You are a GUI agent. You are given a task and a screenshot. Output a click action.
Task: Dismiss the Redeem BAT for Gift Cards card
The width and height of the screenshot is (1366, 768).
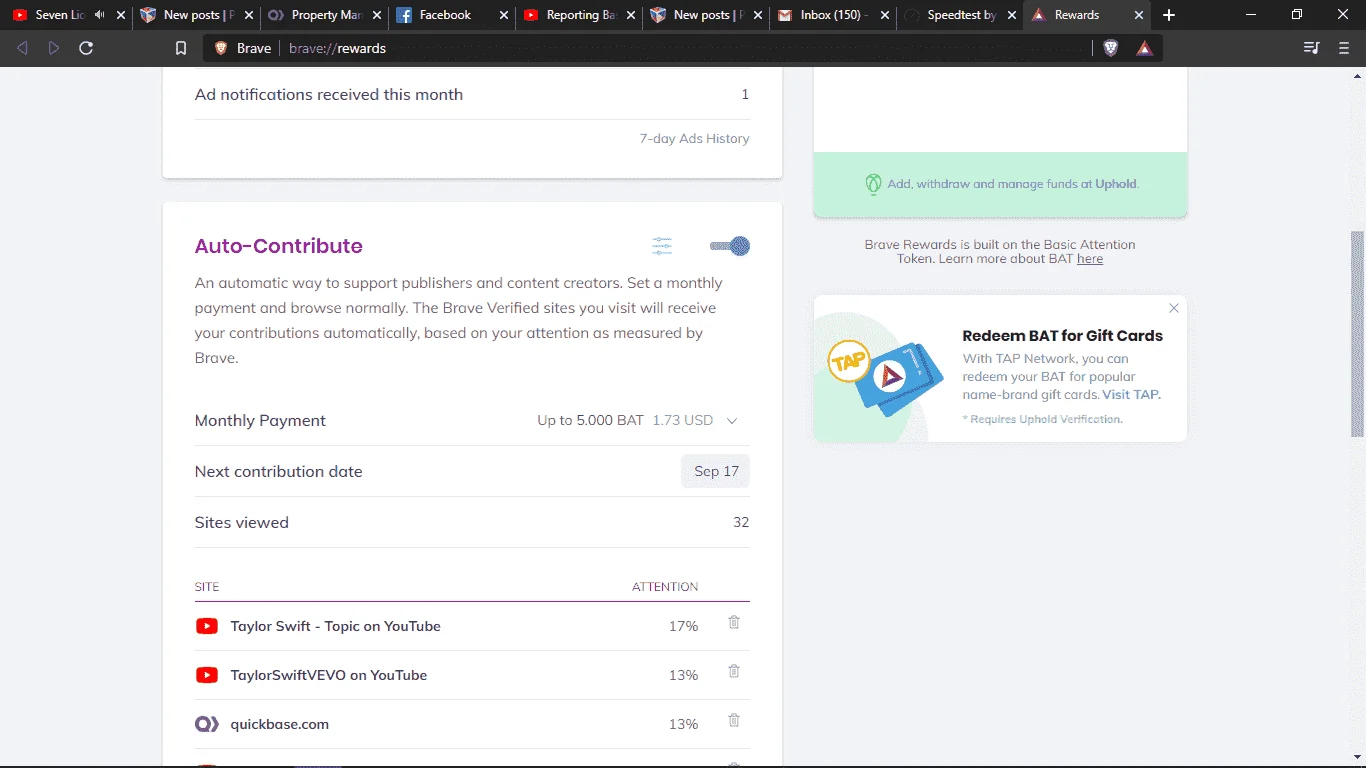pos(1174,308)
